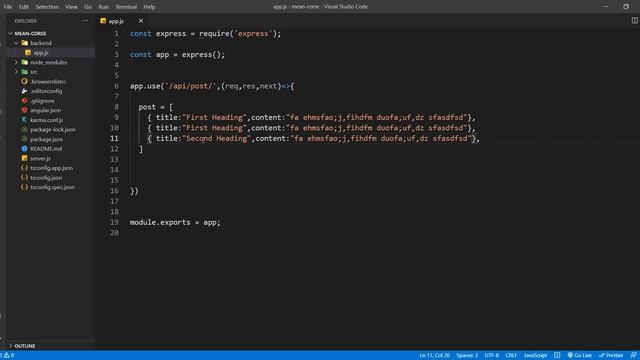Viewport: 640px width, 360px height.
Task: Open the View menu
Action: [71, 7]
